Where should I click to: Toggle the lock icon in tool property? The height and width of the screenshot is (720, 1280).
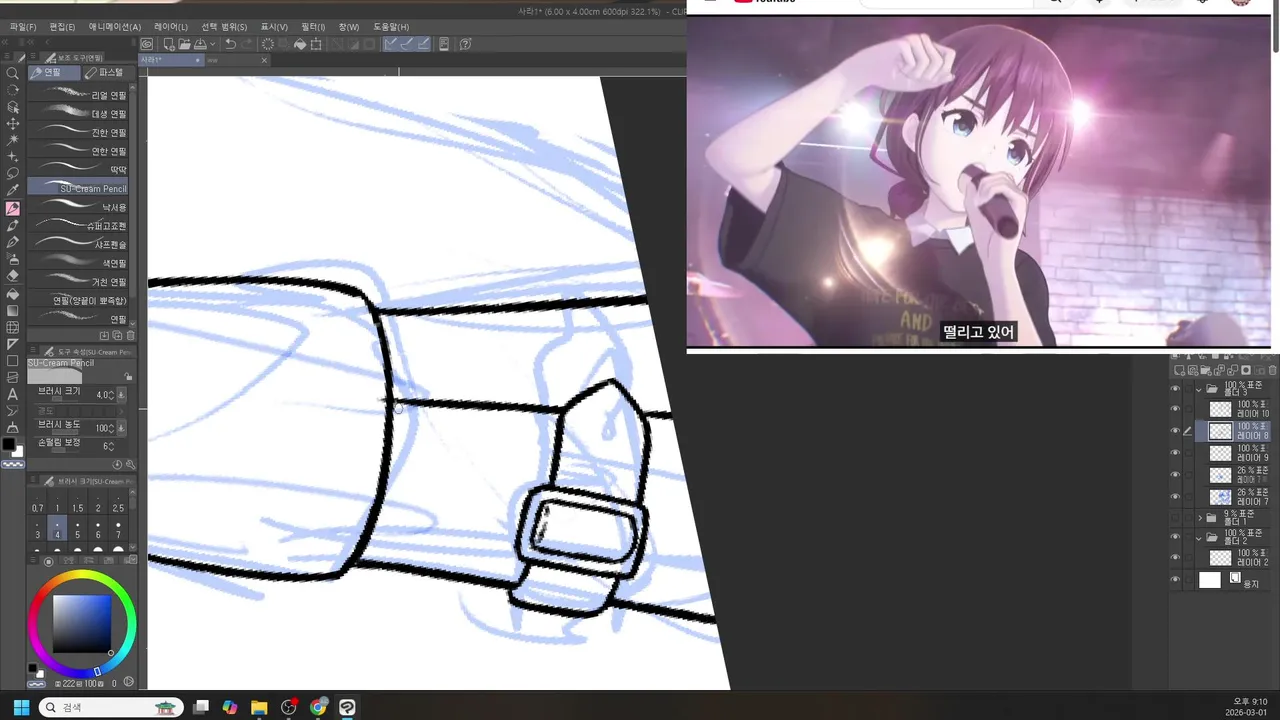tap(128, 377)
